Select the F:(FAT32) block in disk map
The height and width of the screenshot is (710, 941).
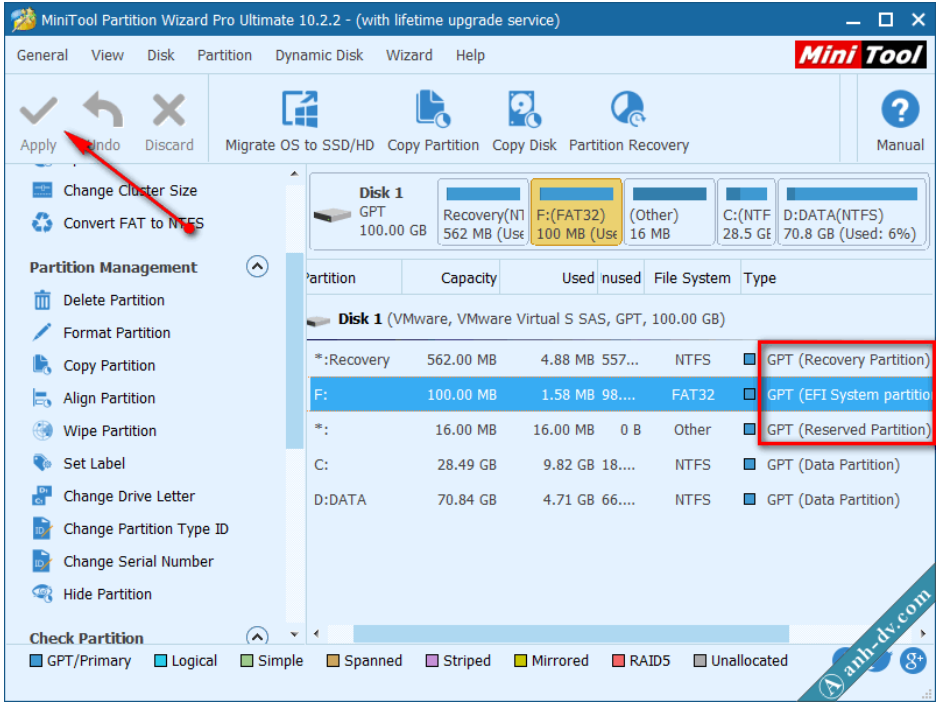pyautogui.click(x=576, y=212)
